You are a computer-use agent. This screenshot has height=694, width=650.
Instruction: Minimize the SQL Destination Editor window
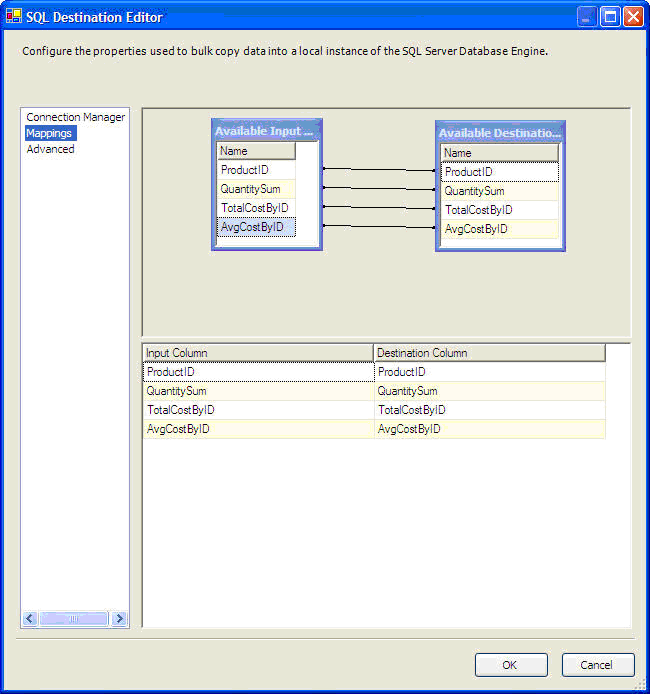click(587, 17)
